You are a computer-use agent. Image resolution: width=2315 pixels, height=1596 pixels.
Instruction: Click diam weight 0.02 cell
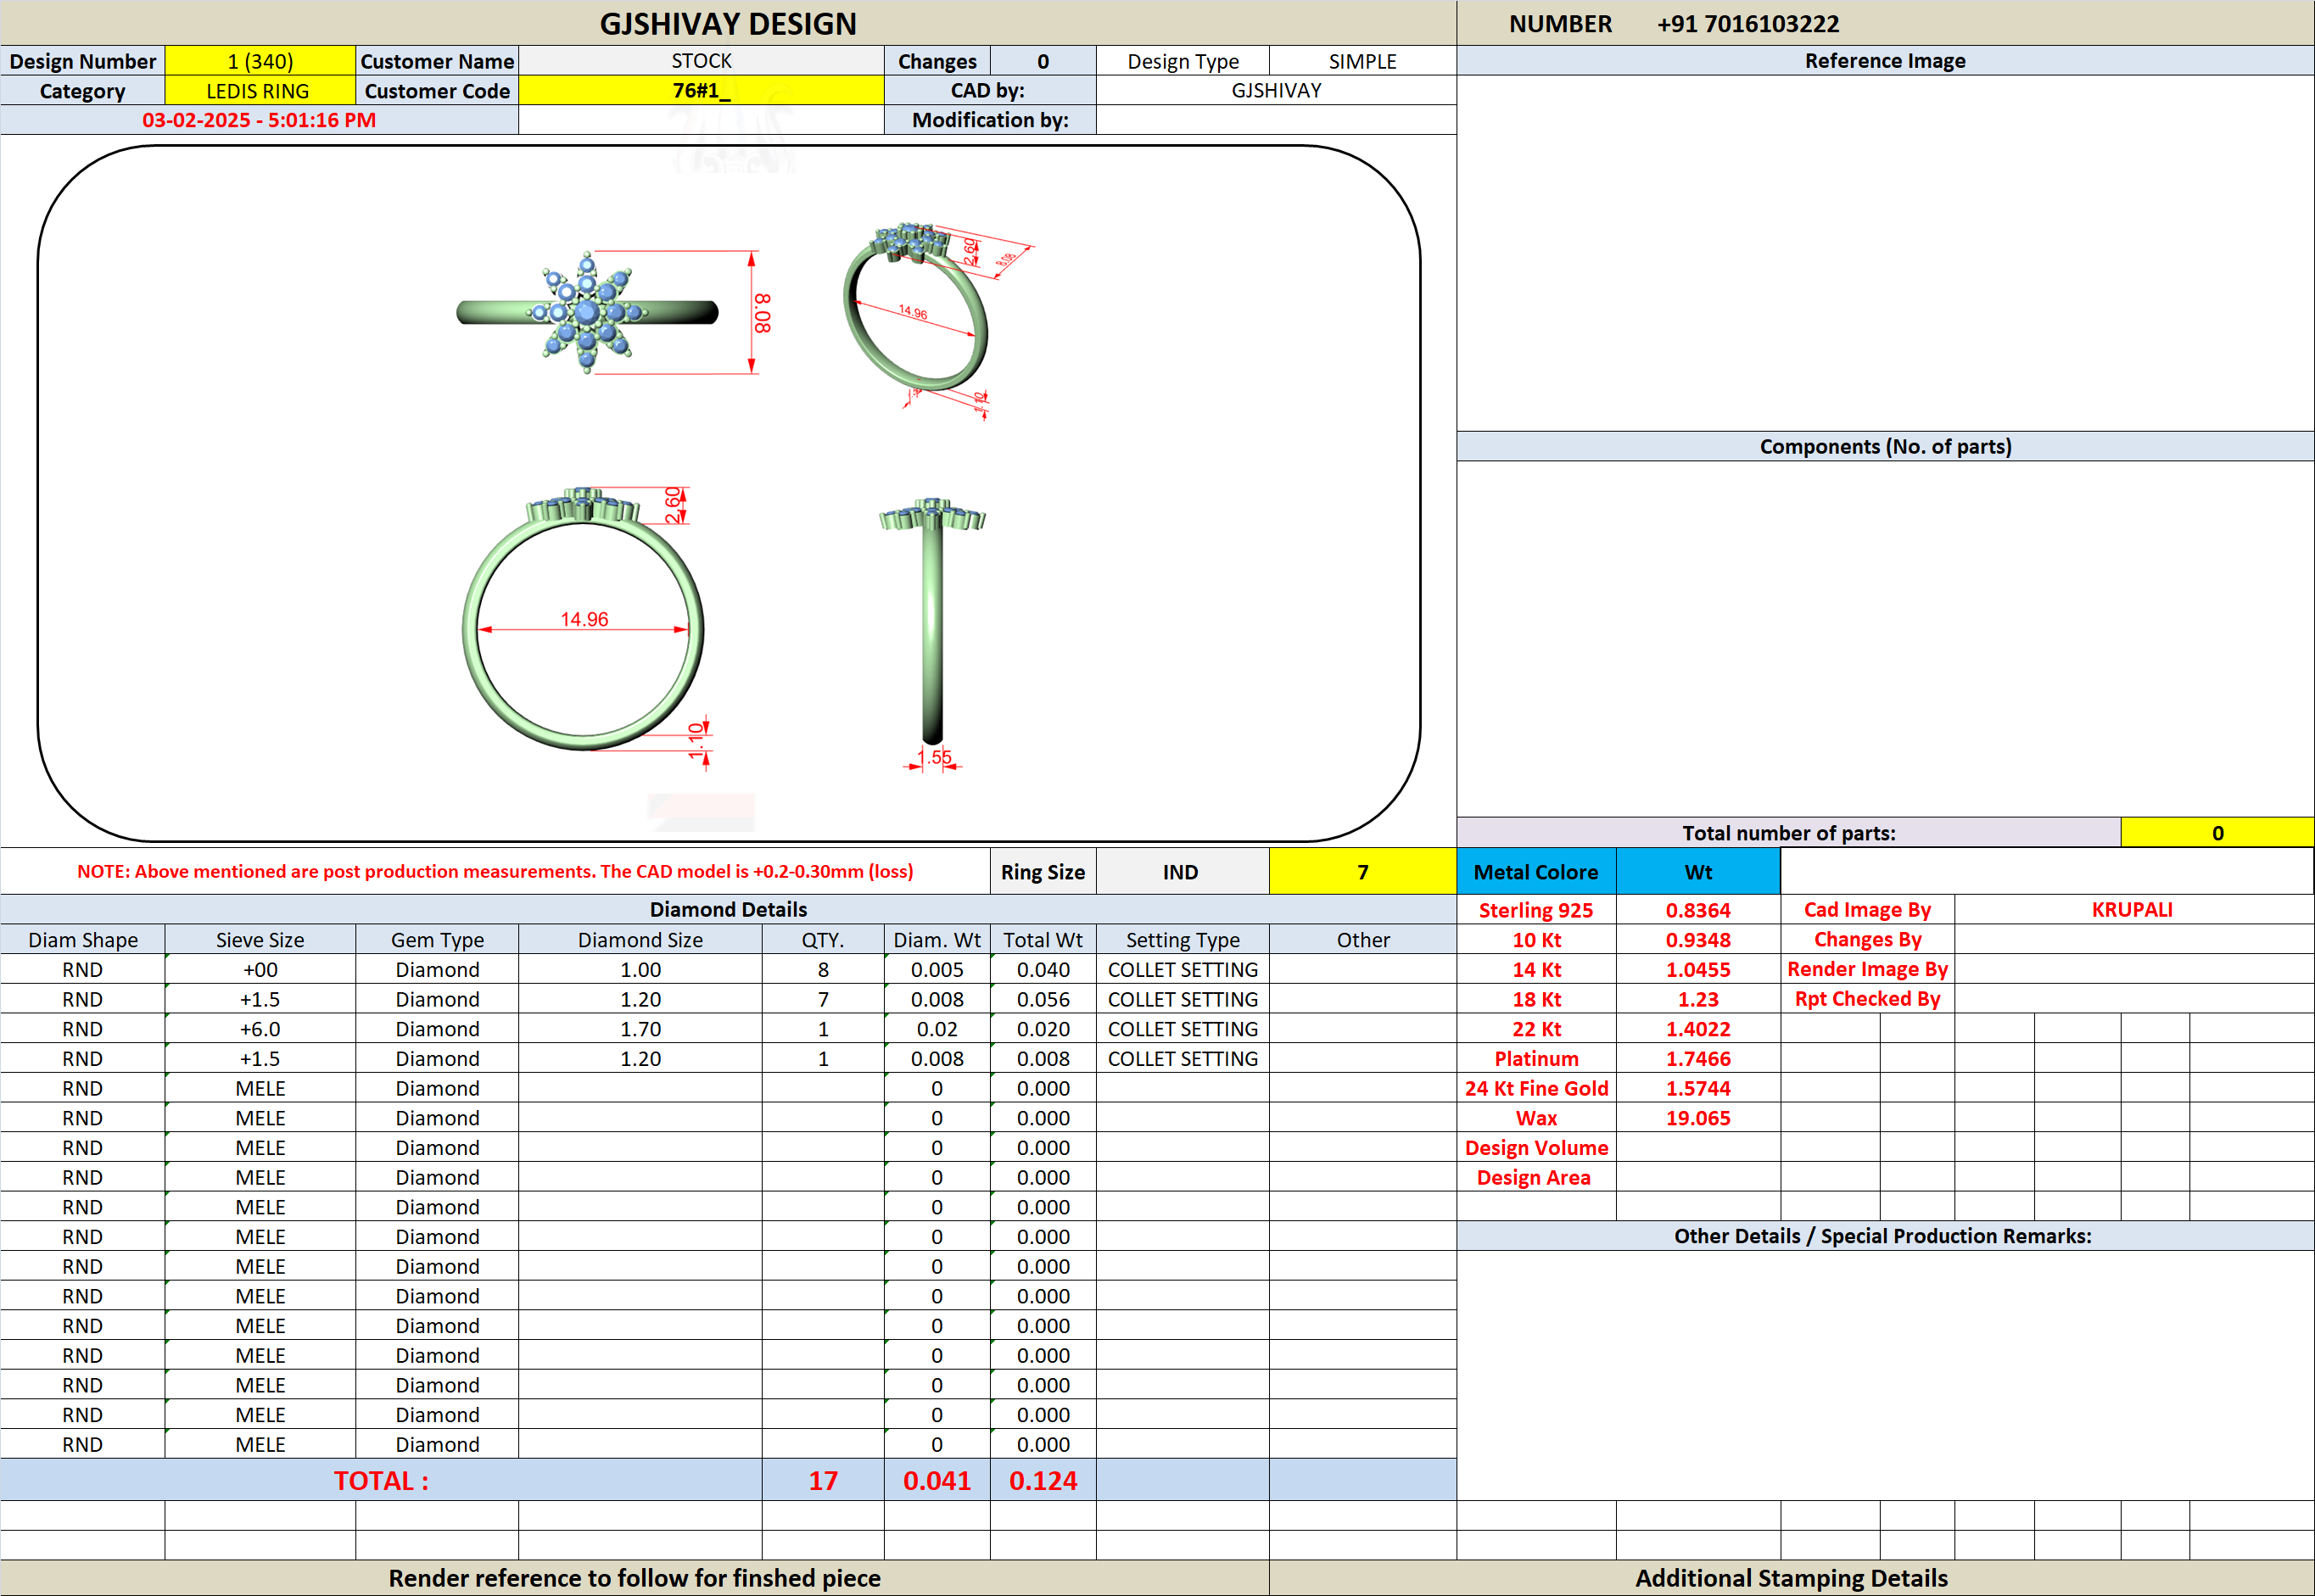(x=937, y=1029)
